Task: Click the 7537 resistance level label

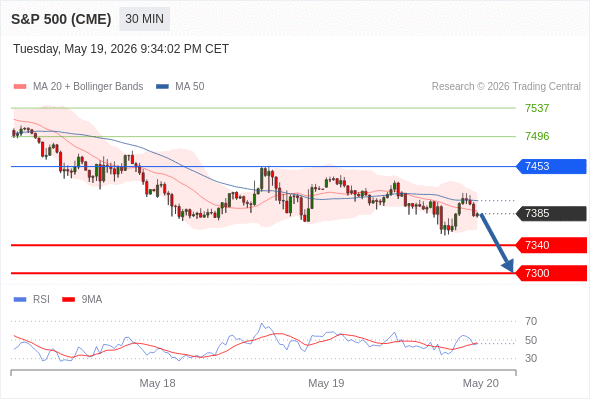Action: (x=537, y=108)
